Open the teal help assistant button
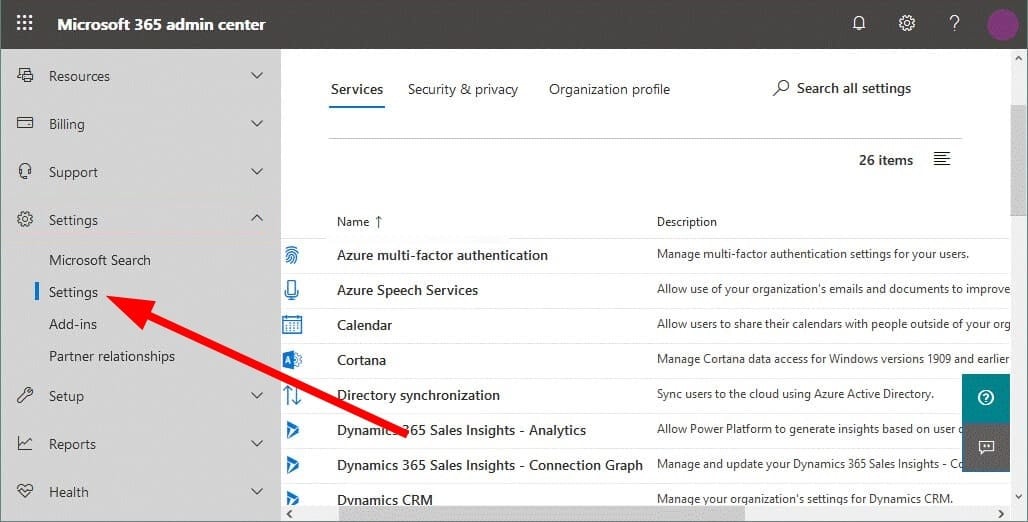Image resolution: width=1028 pixels, height=522 pixels. (x=985, y=397)
